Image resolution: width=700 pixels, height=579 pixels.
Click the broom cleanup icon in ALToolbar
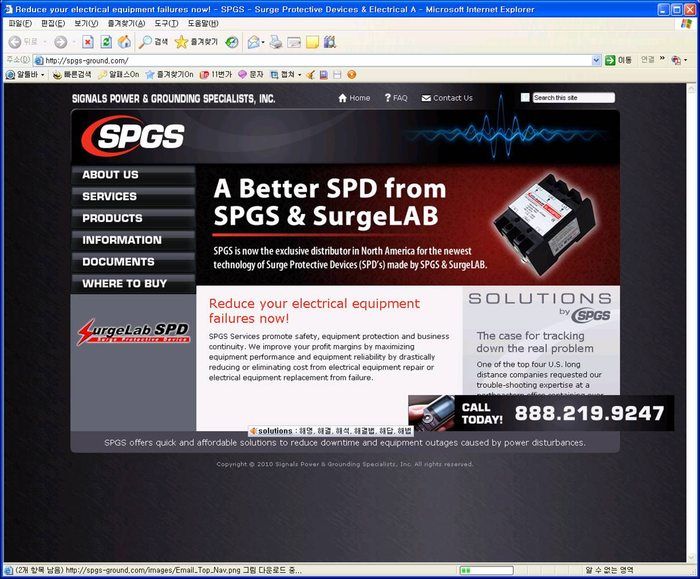(310, 75)
